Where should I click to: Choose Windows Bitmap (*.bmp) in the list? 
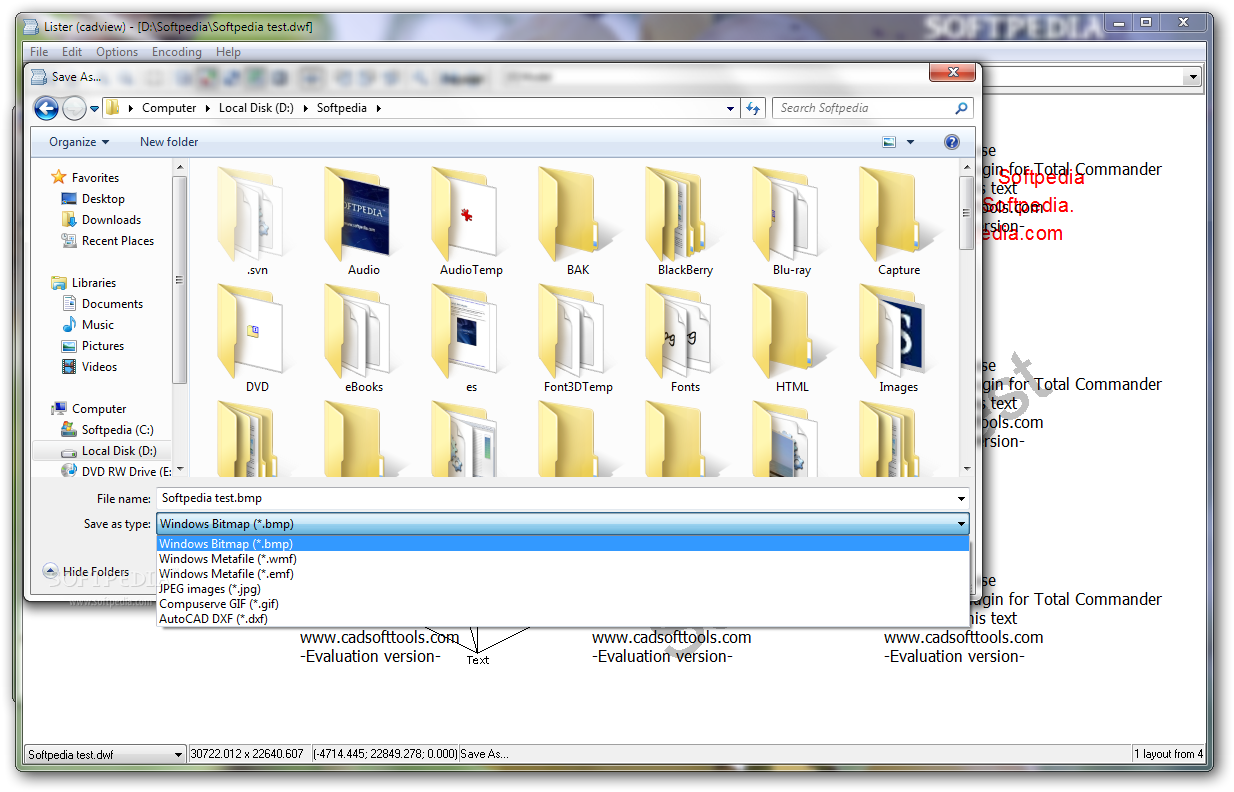[563, 544]
